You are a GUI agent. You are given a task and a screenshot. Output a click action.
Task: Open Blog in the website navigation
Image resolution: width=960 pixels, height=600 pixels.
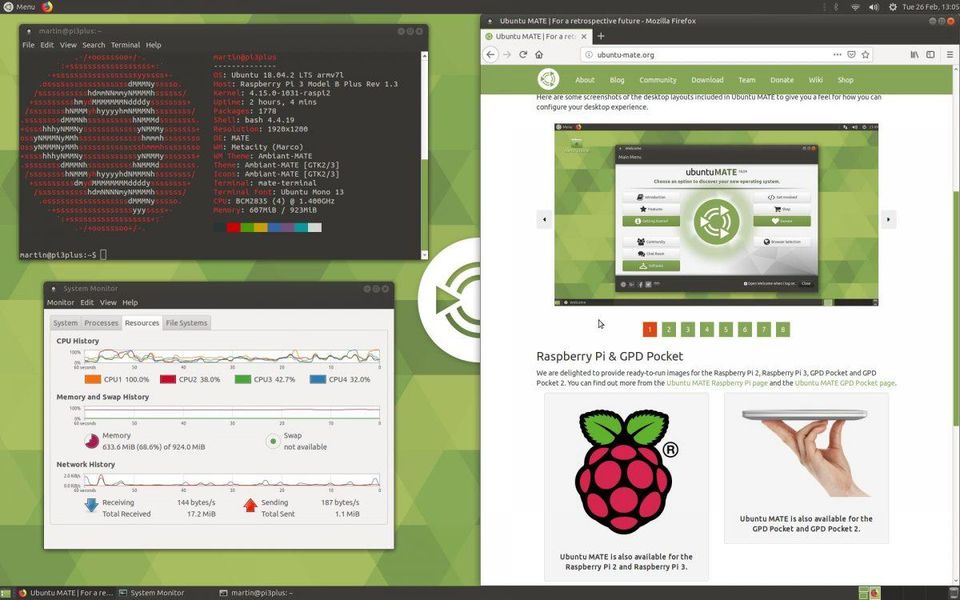617,80
